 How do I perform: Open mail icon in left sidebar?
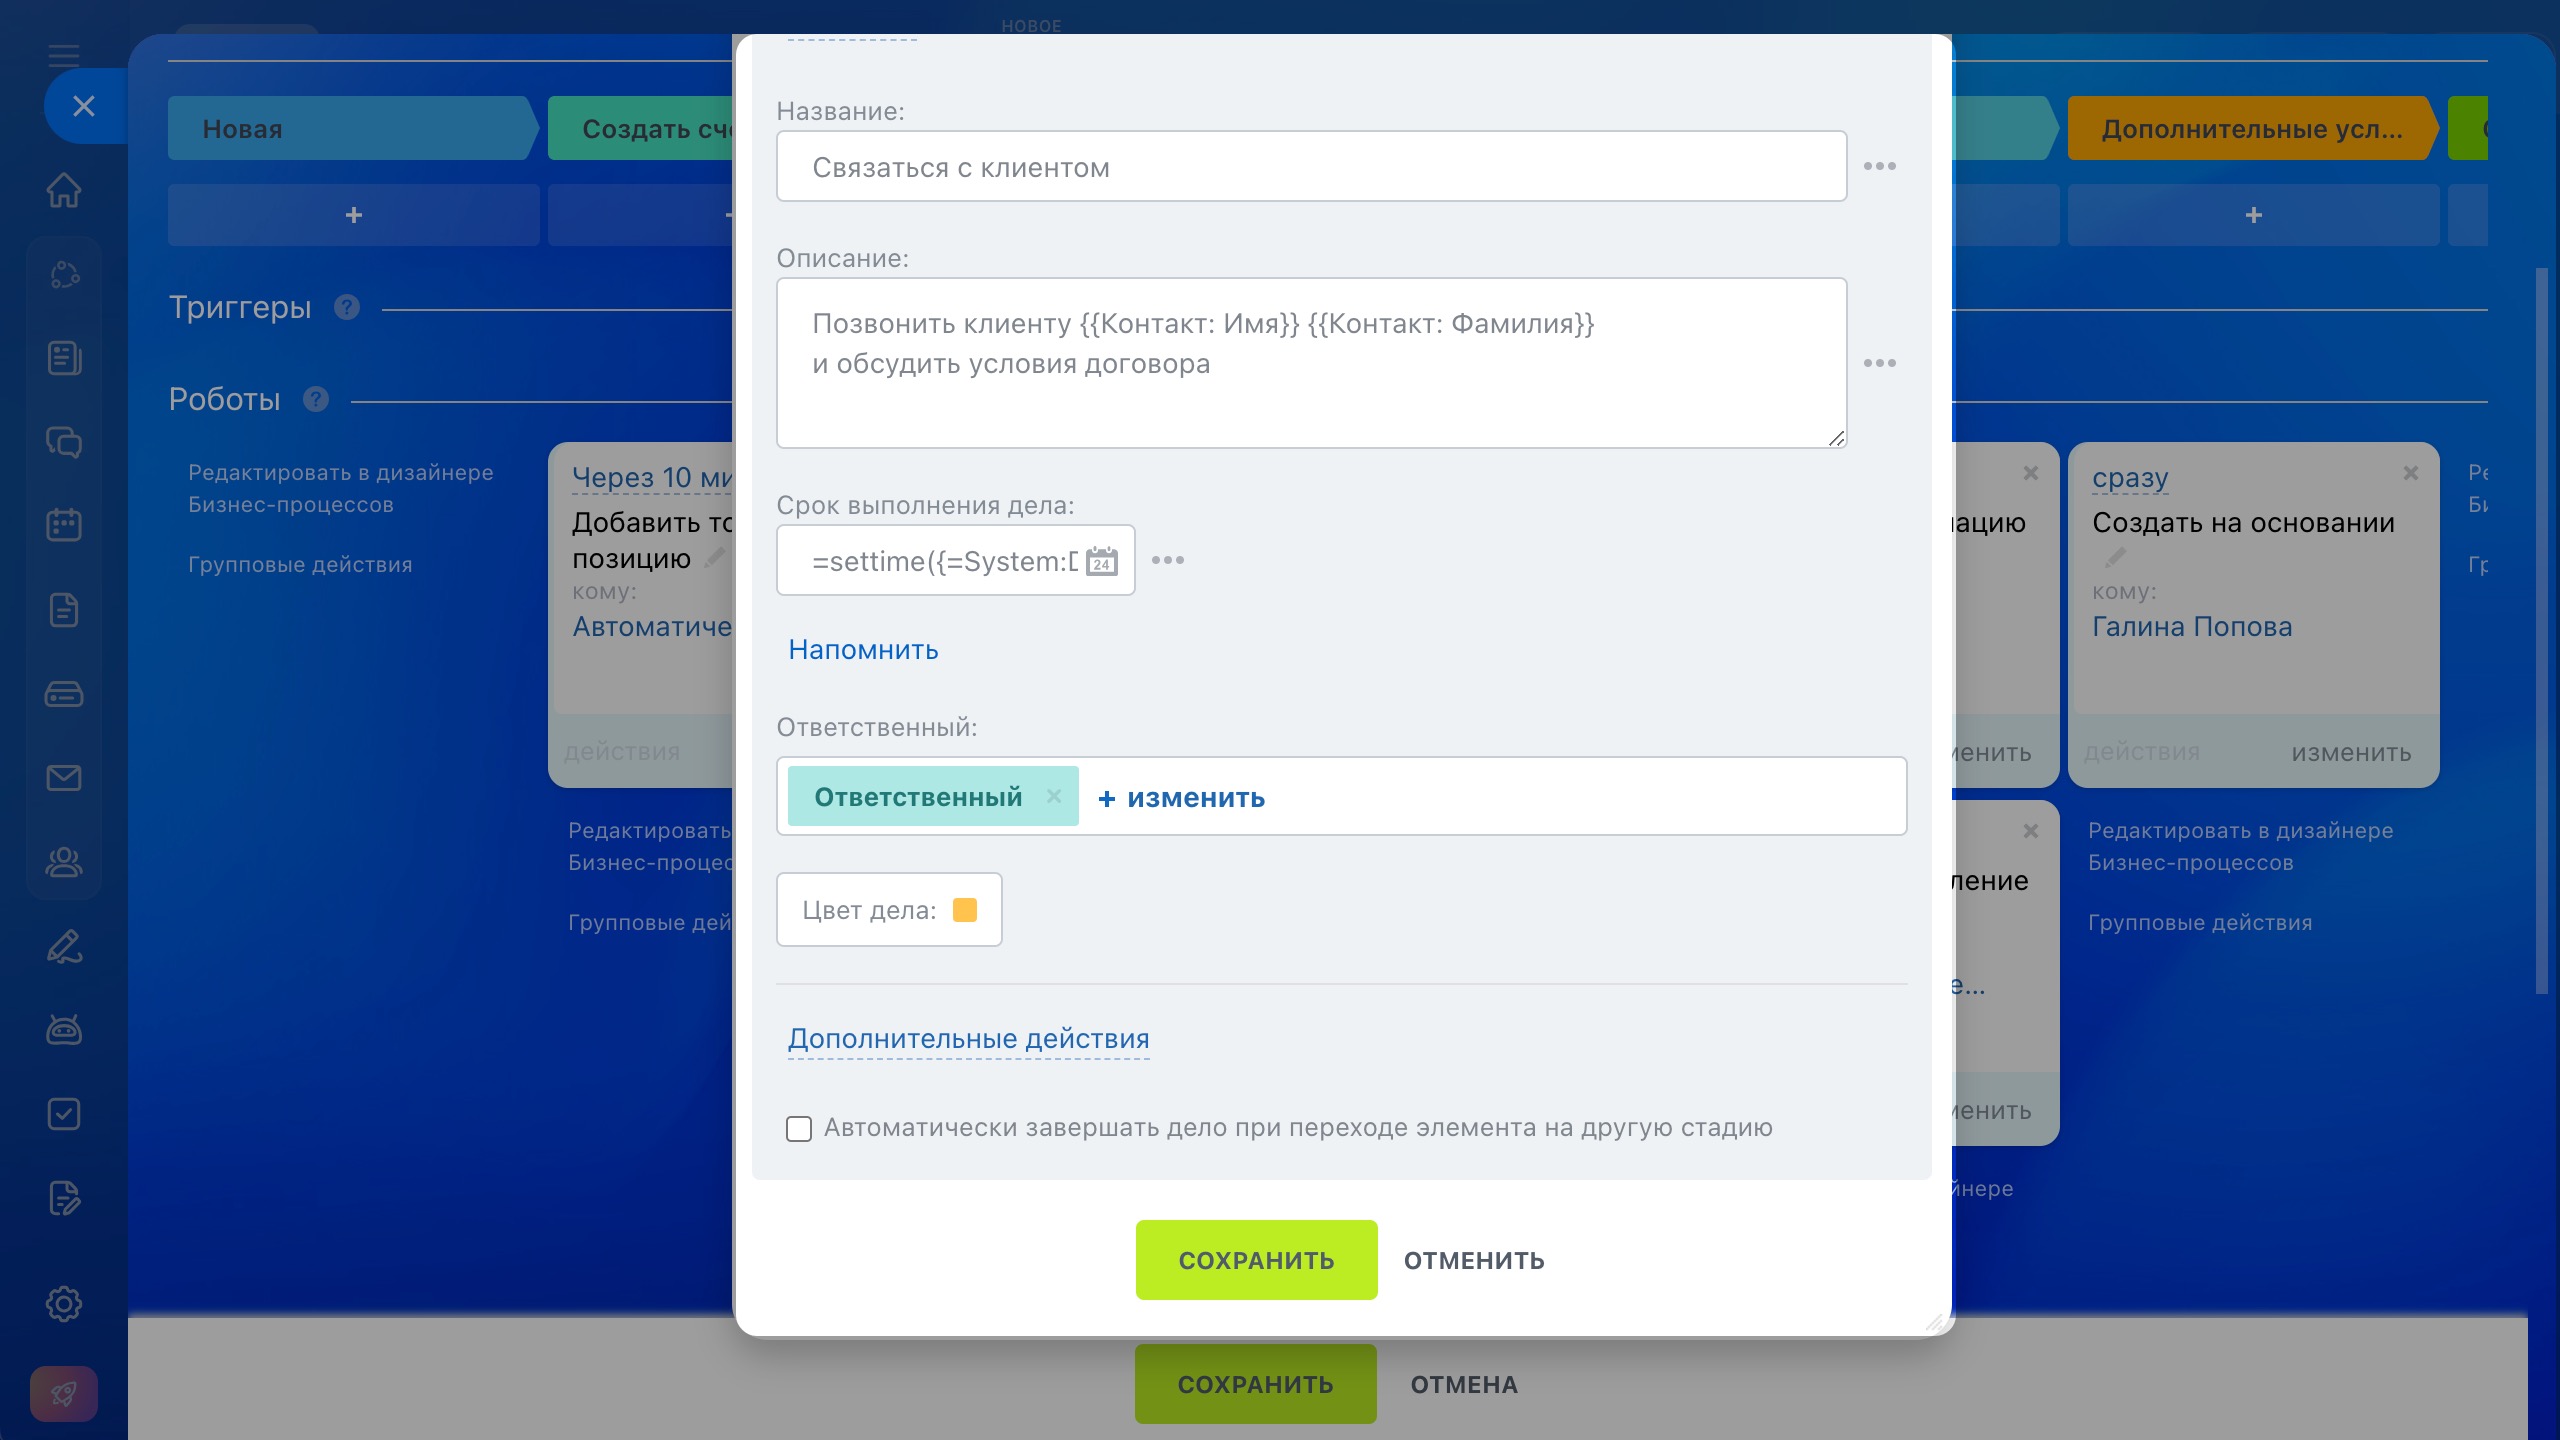(x=64, y=778)
